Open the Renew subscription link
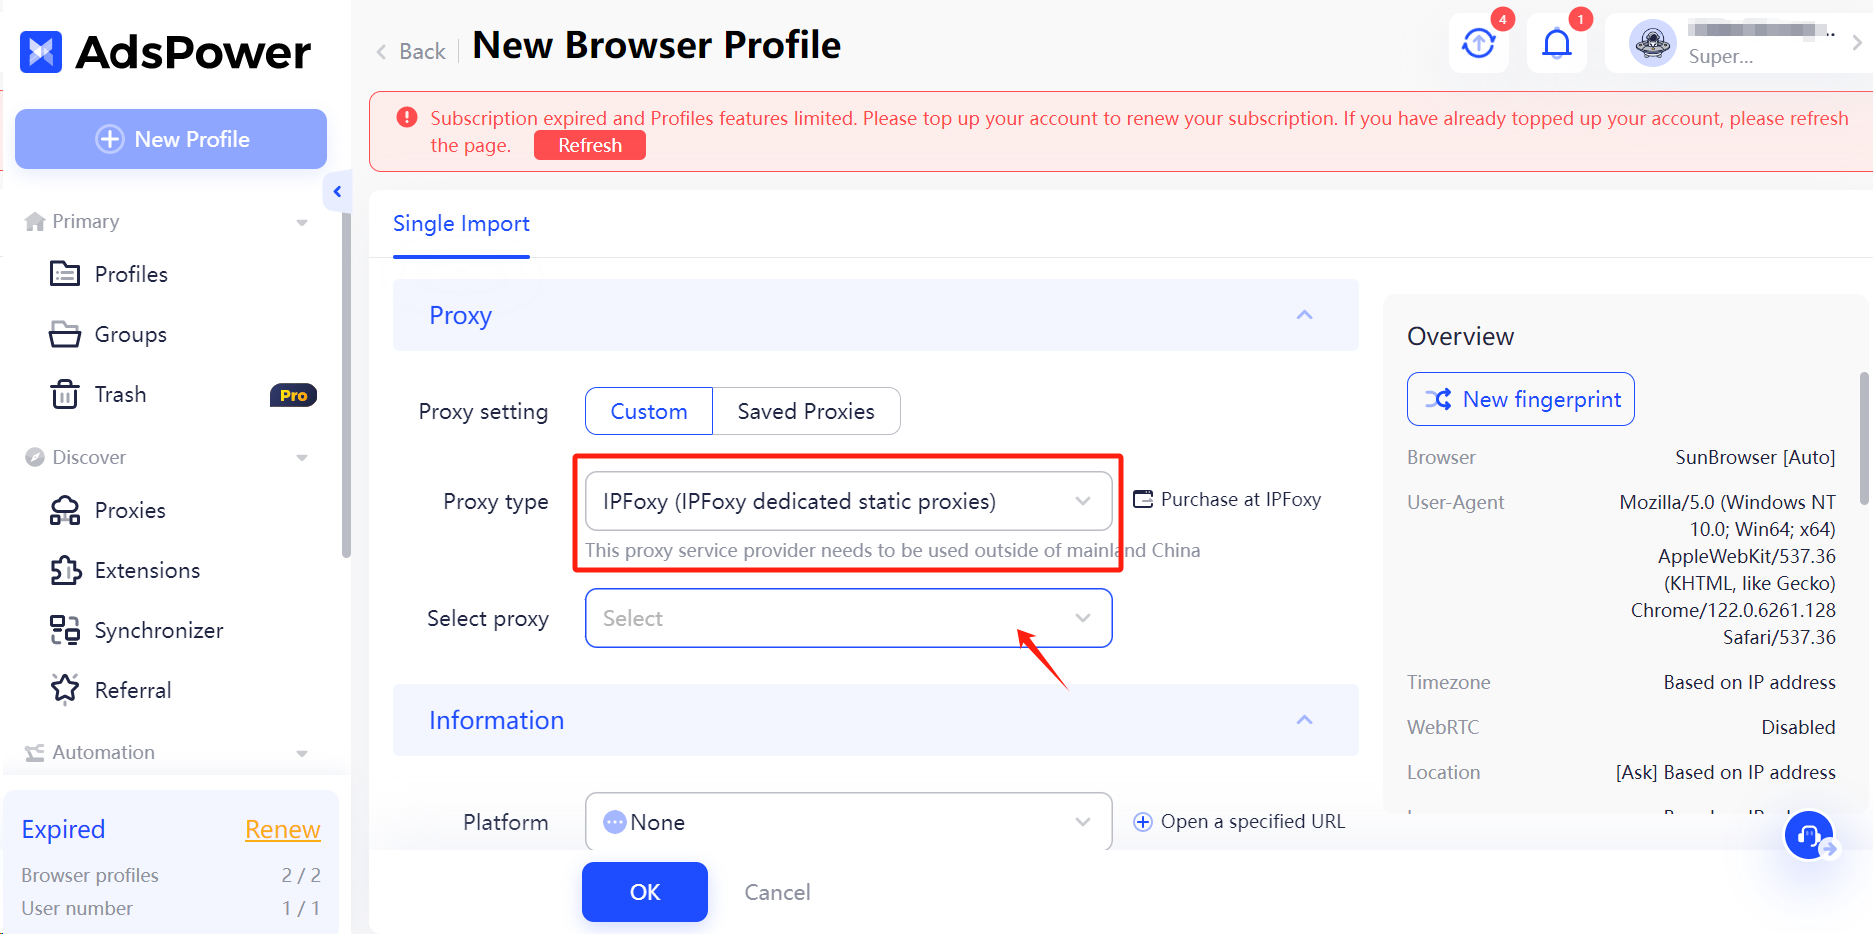This screenshot has width=1873, height=934. [283, 829]
